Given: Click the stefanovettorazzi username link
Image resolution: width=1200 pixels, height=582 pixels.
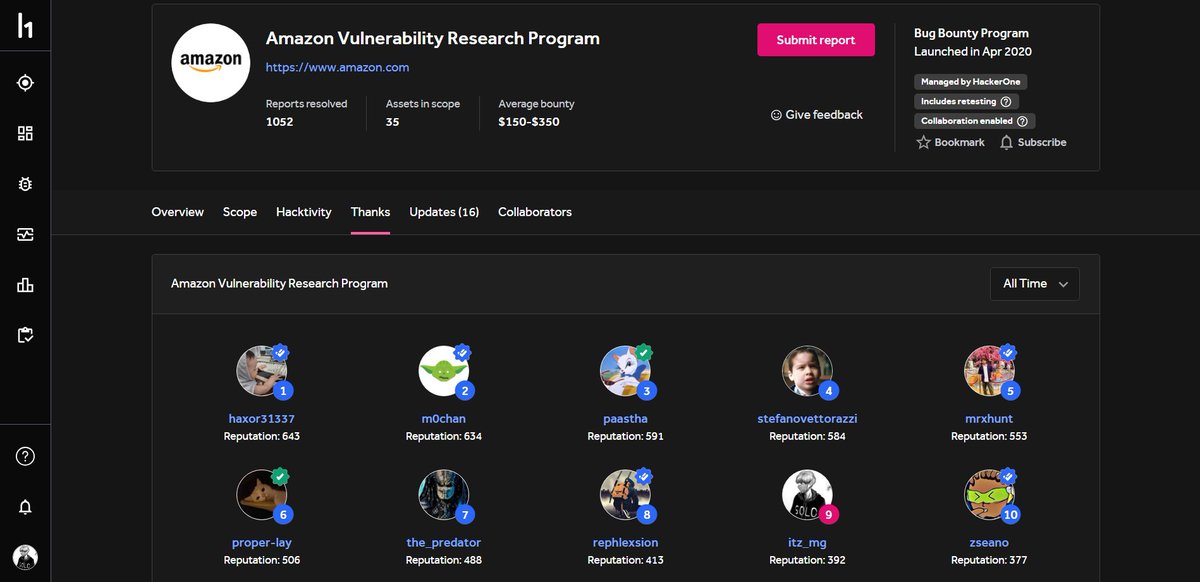Looking at the screenshot, I should (x=807, y=418).
